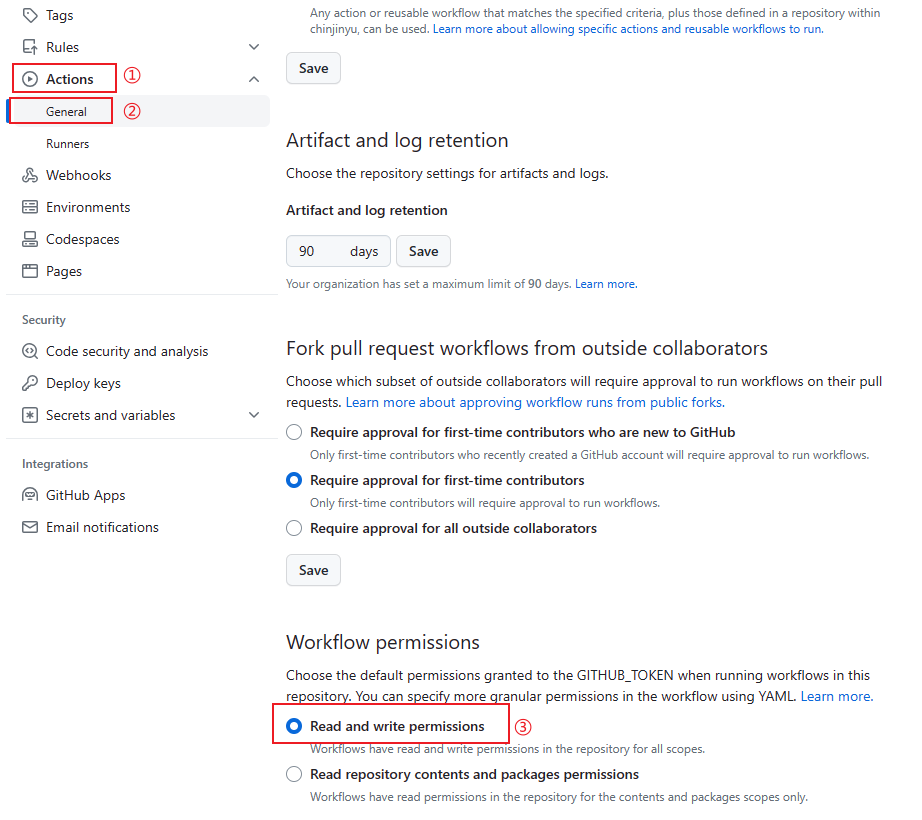Collapse the Actions section chevron
Screen dimensions: 922x820
click(254, 79)
